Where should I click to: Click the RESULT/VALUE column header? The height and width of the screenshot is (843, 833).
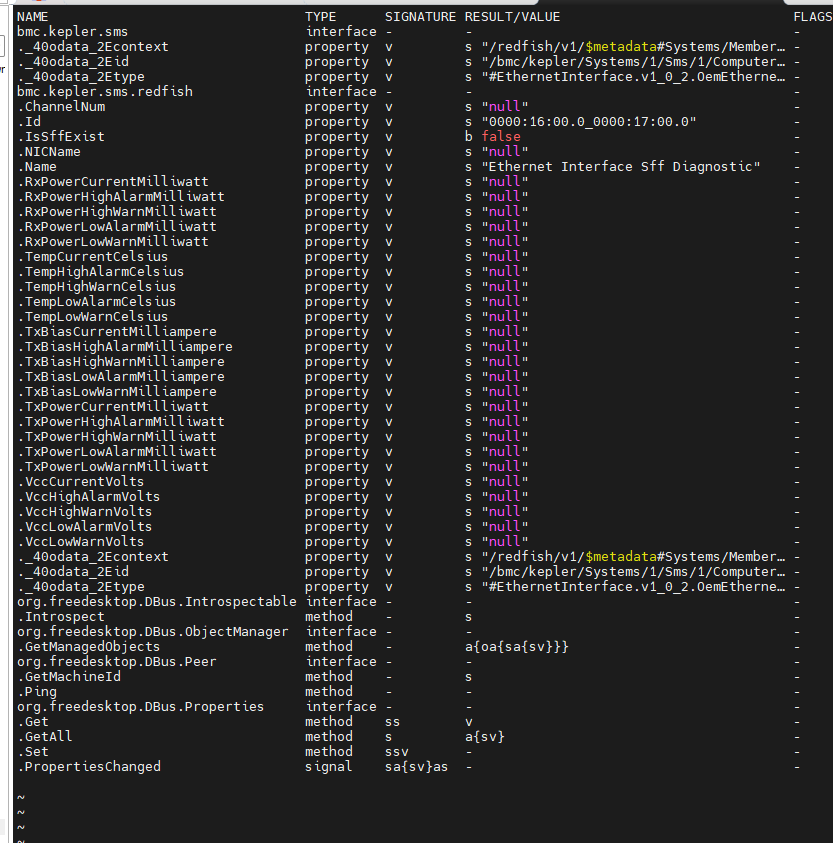pos(512,17)
